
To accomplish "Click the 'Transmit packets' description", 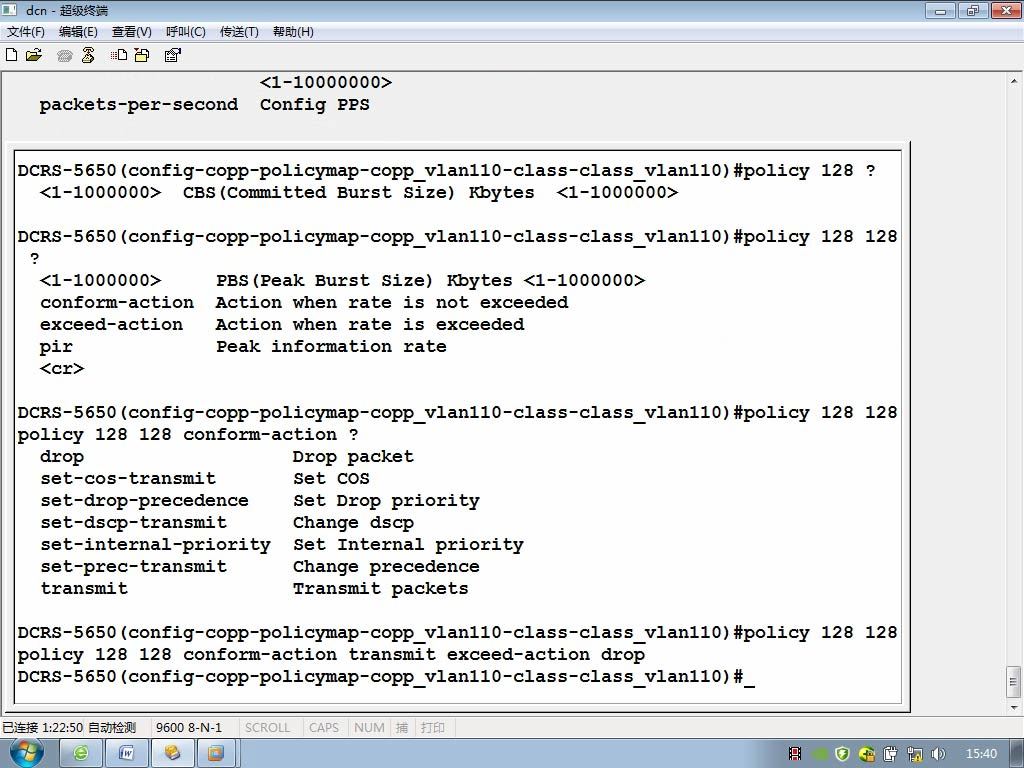I will (381, 589).
